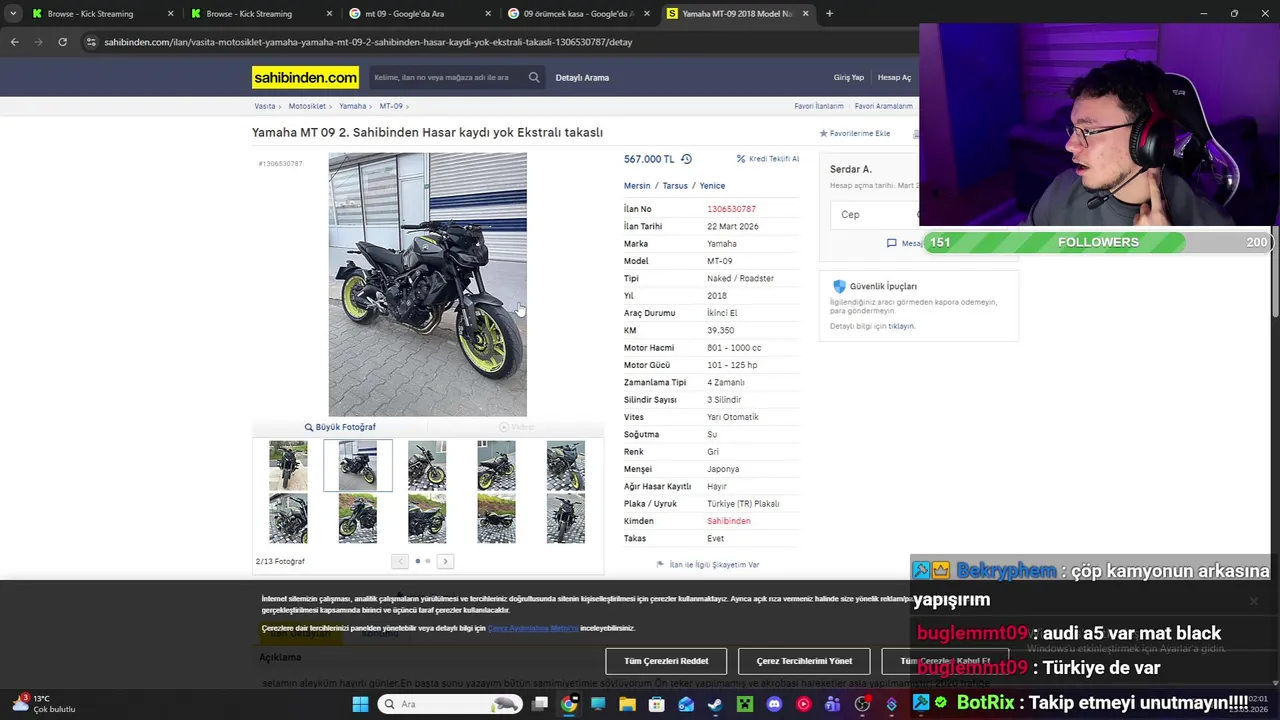This screenshot has width=1280, height=720.
Task: Open Task View from the taskbar
Action: (540, 704)
